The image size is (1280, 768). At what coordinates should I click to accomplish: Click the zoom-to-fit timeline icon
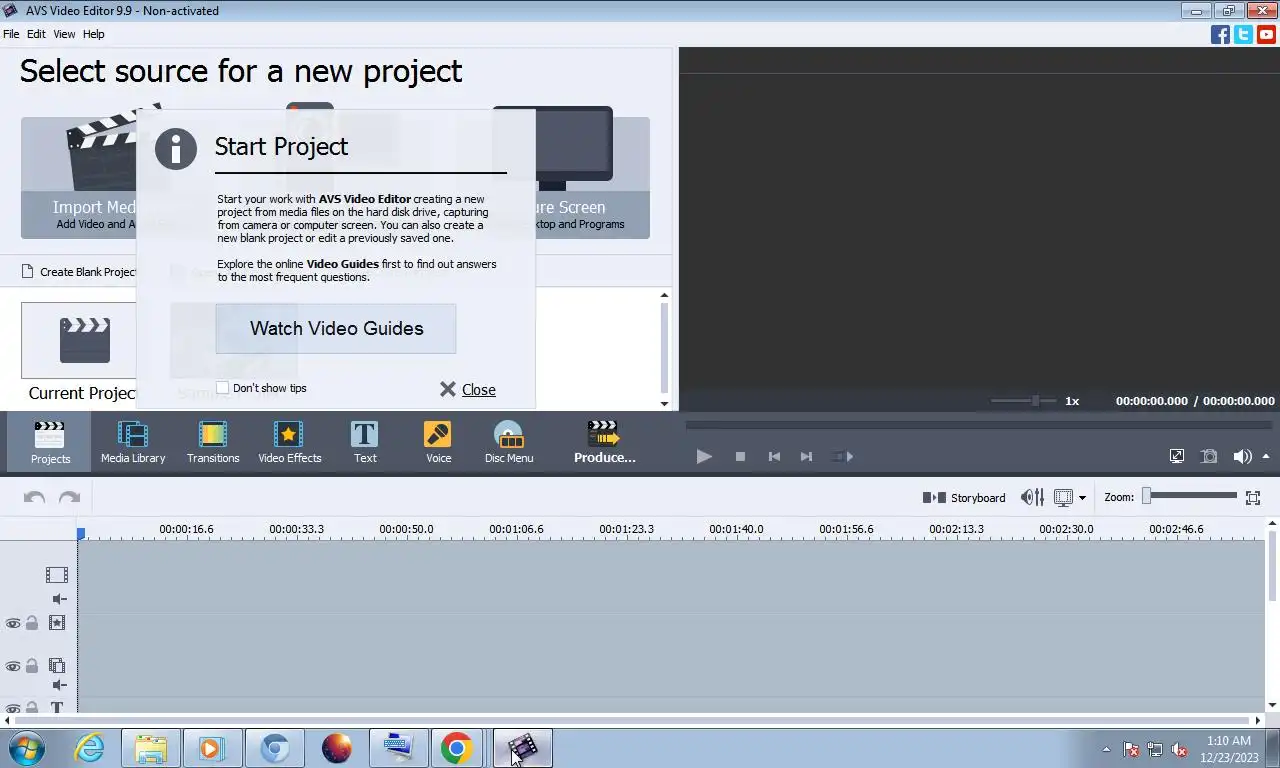[1253, 497]
